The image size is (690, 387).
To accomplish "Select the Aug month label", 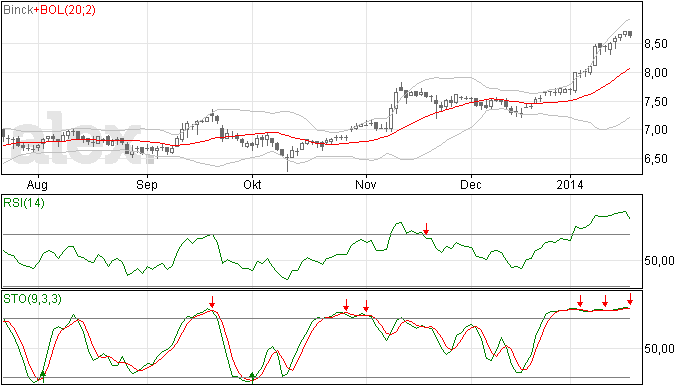I will click(37, 185).
